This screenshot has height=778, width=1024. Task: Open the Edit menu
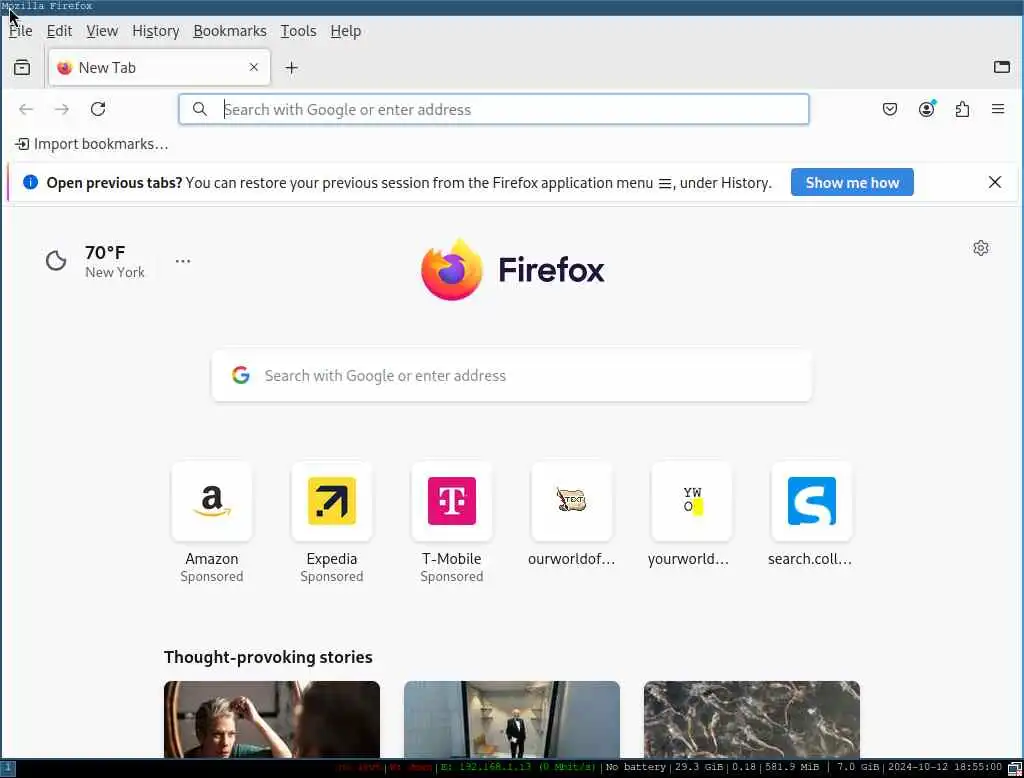click(x=59, y=31)
